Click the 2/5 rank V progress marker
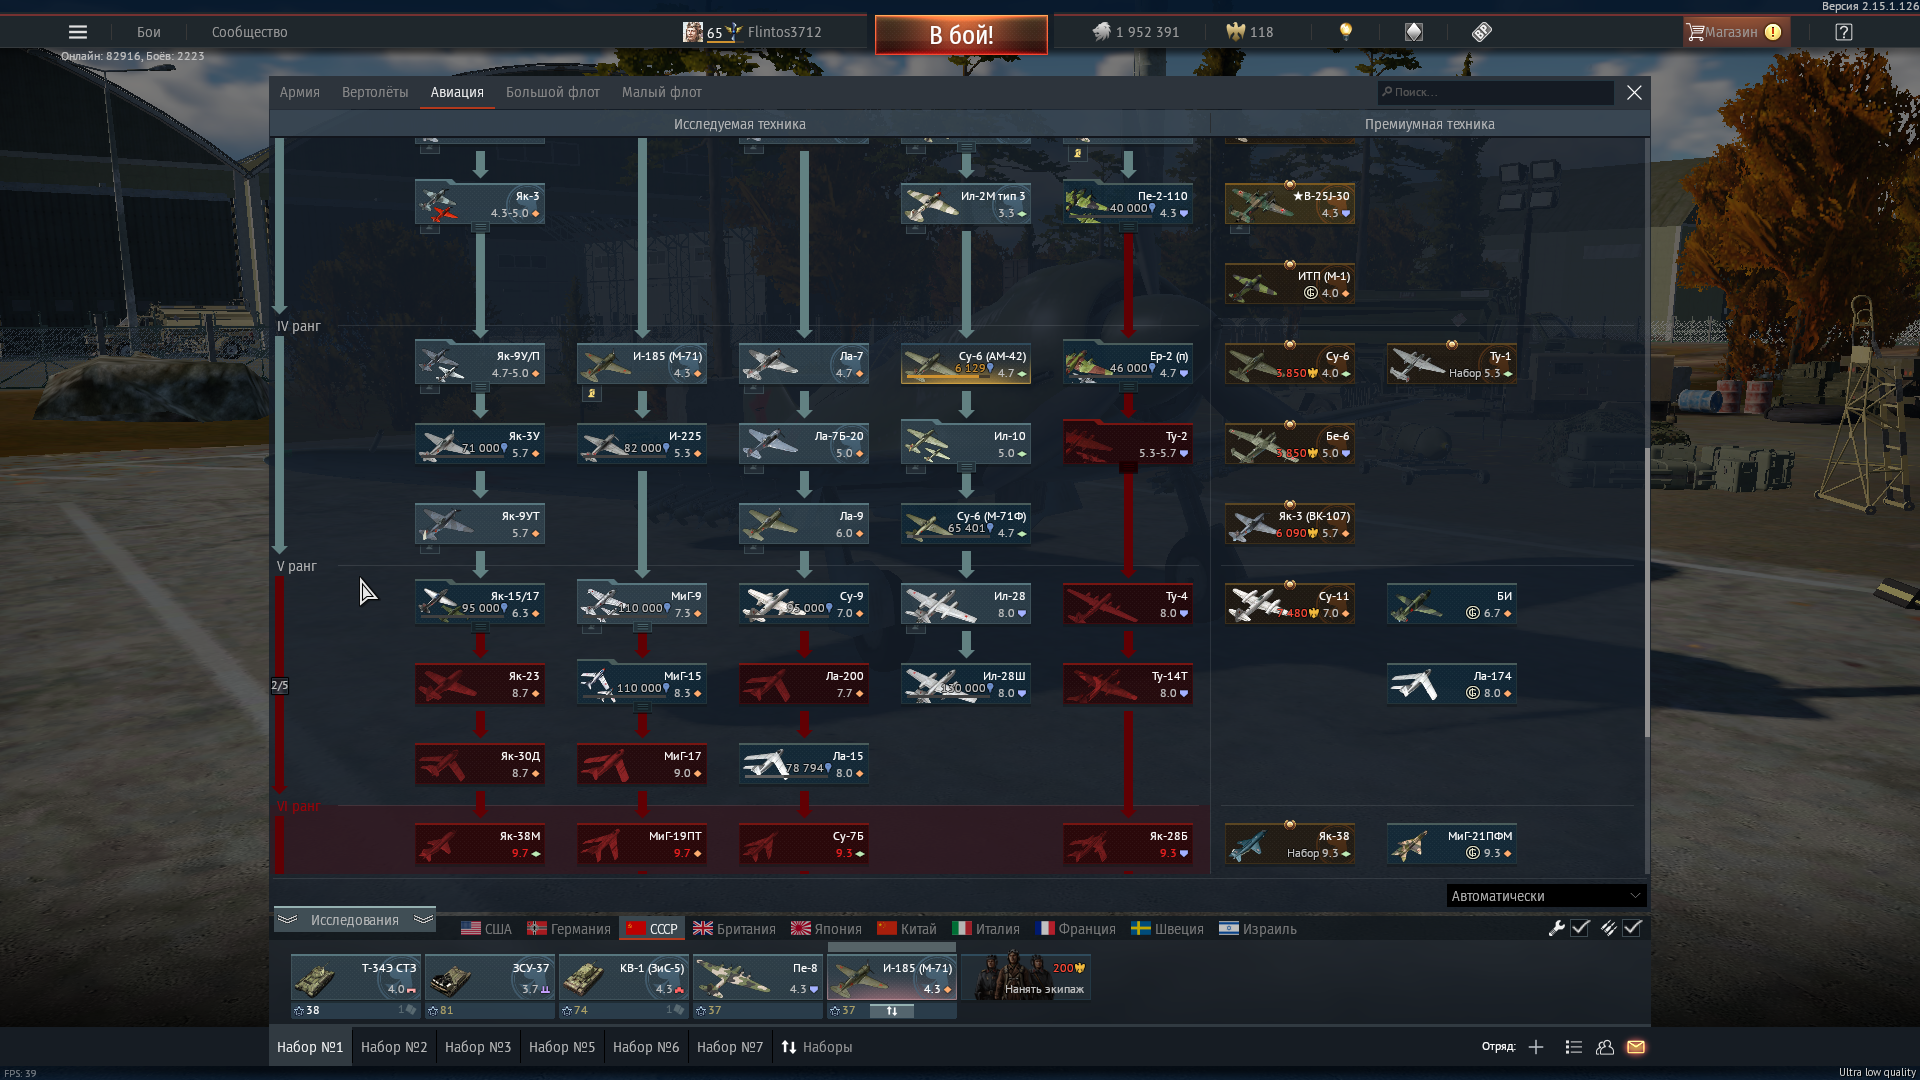 [280, 686]
